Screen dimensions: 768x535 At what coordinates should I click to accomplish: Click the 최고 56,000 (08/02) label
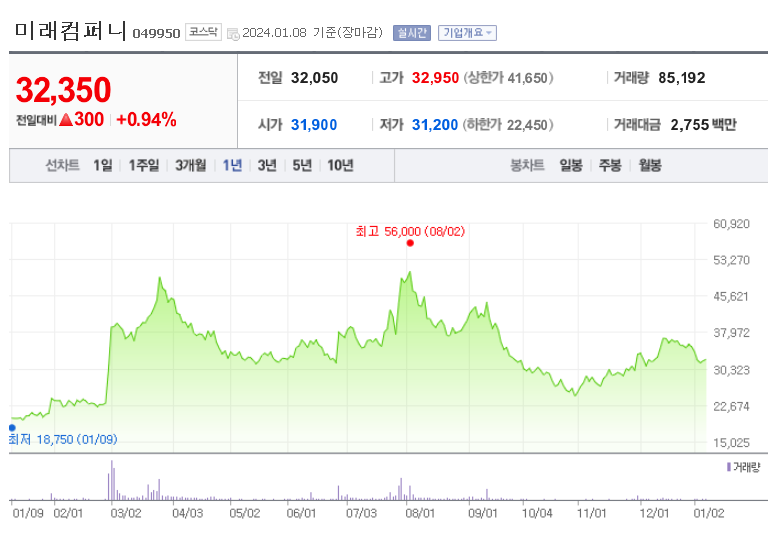(410, 231)
